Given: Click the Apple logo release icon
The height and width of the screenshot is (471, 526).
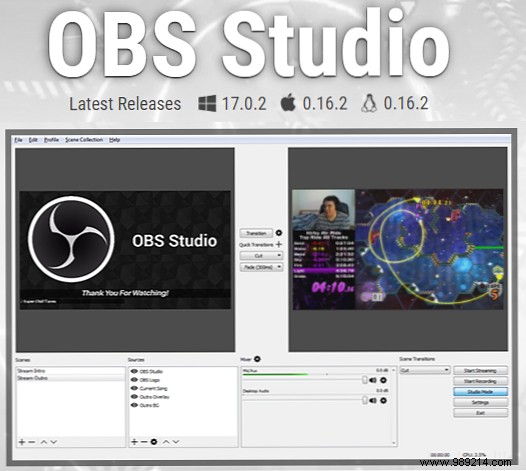Looking at the screenshot, I should (x=288, y=103).
